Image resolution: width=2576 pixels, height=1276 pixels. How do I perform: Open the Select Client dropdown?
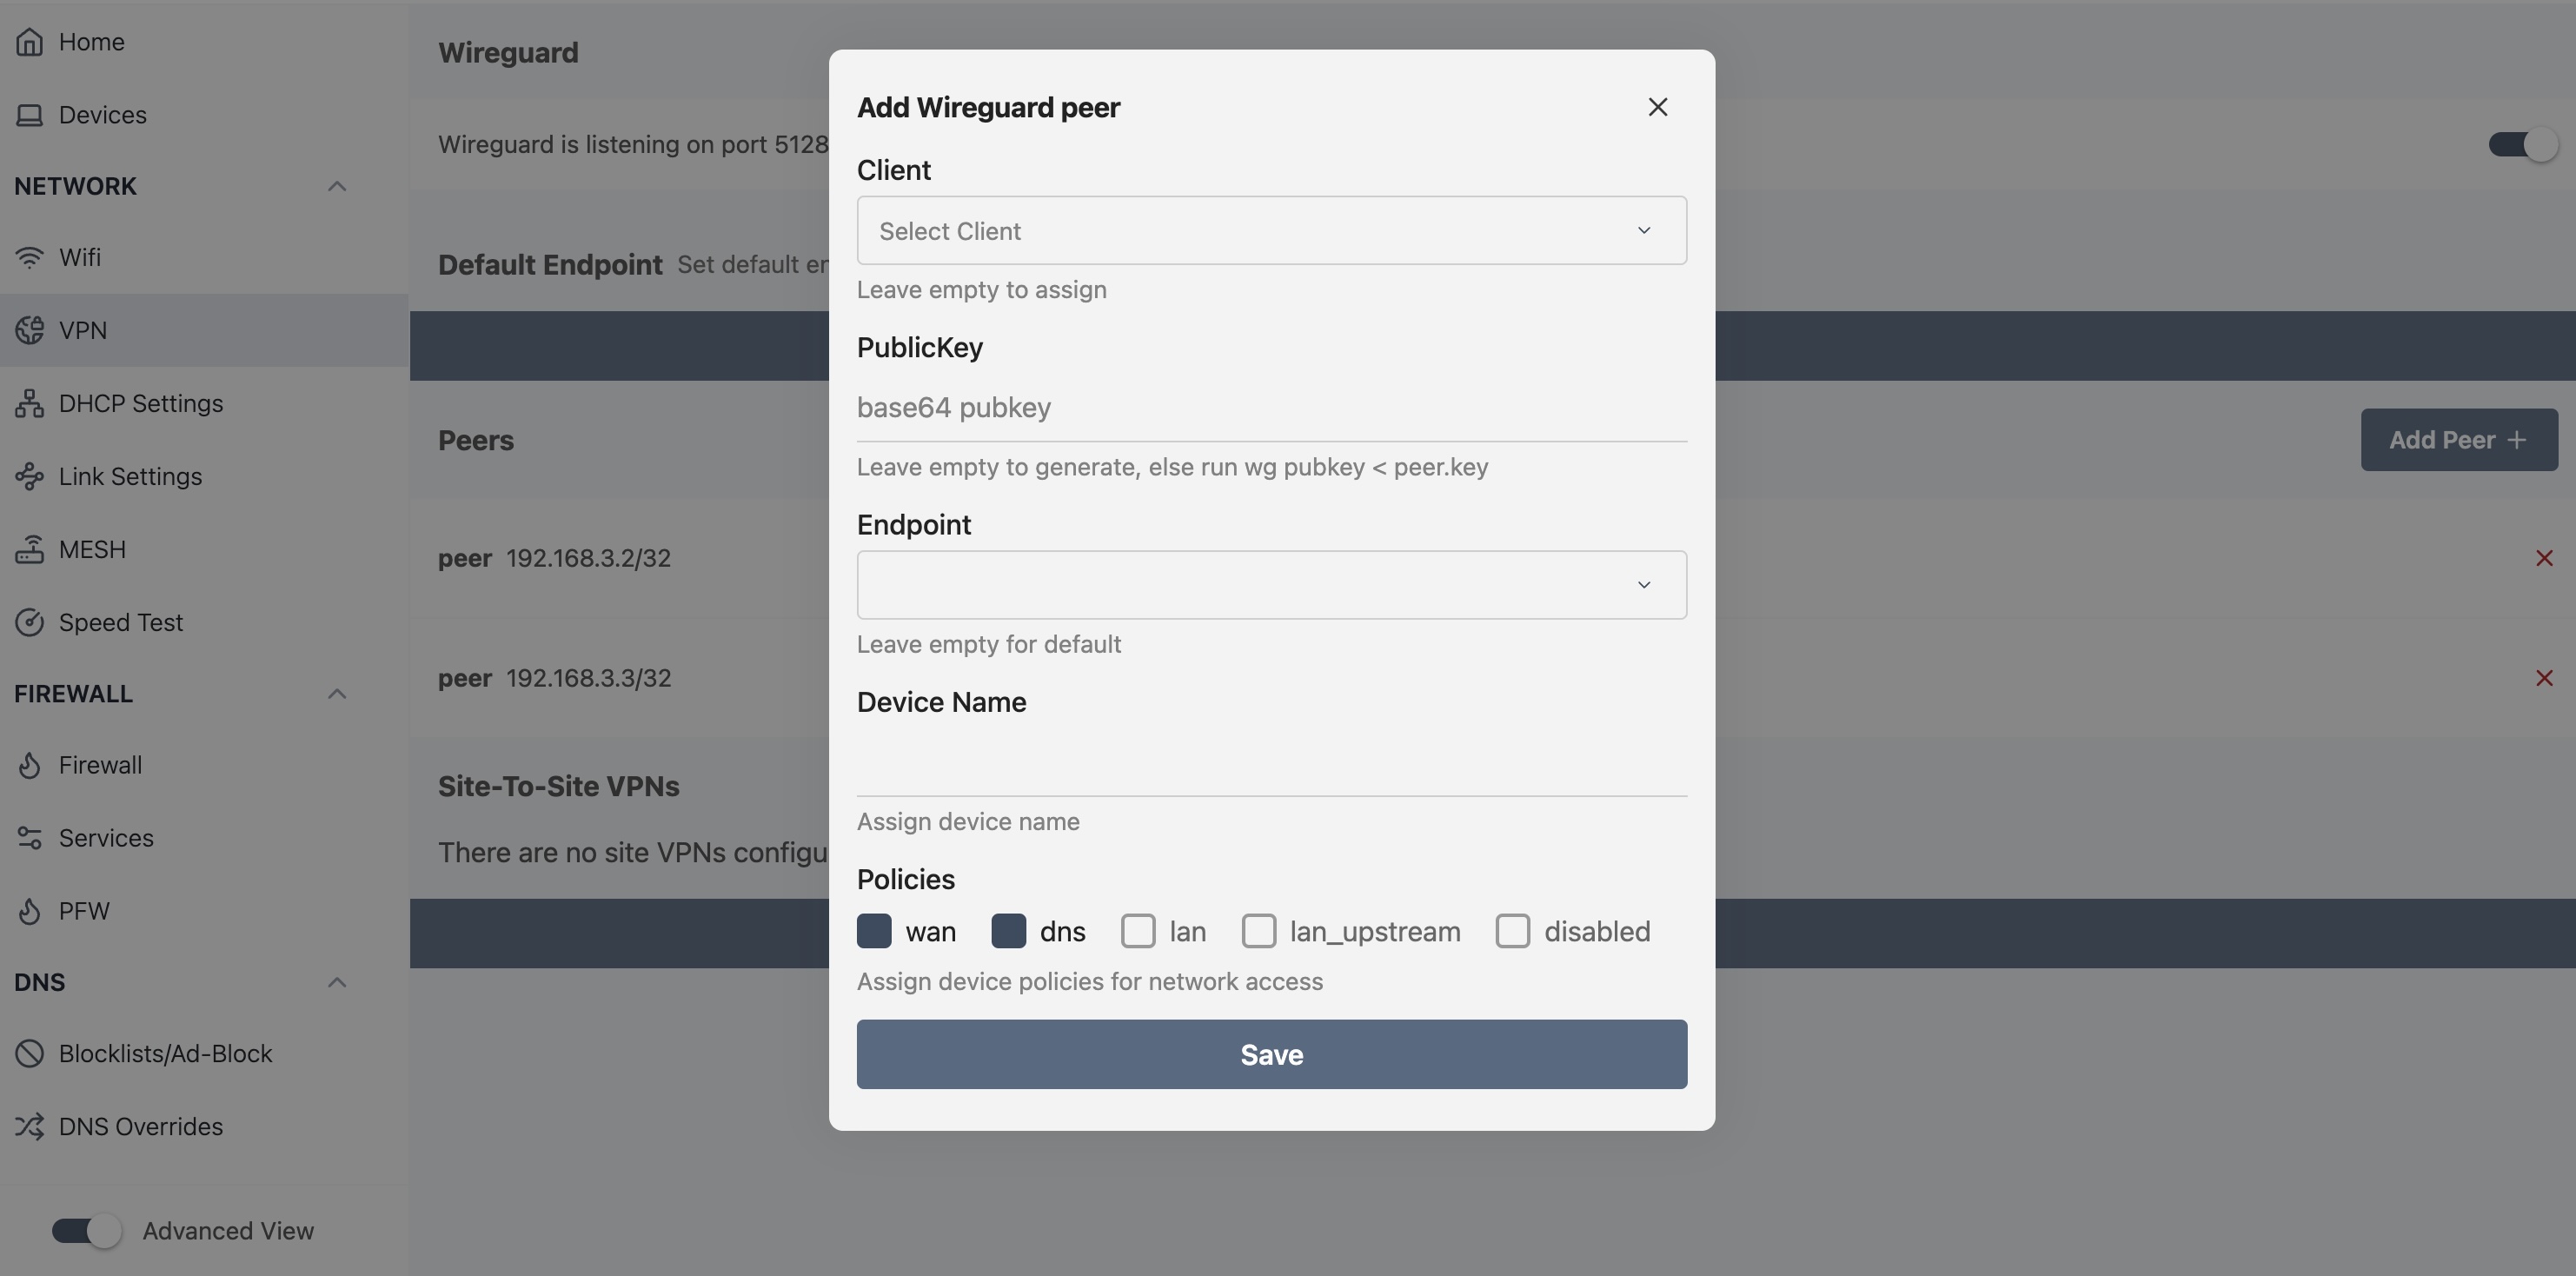[1272, 231]
